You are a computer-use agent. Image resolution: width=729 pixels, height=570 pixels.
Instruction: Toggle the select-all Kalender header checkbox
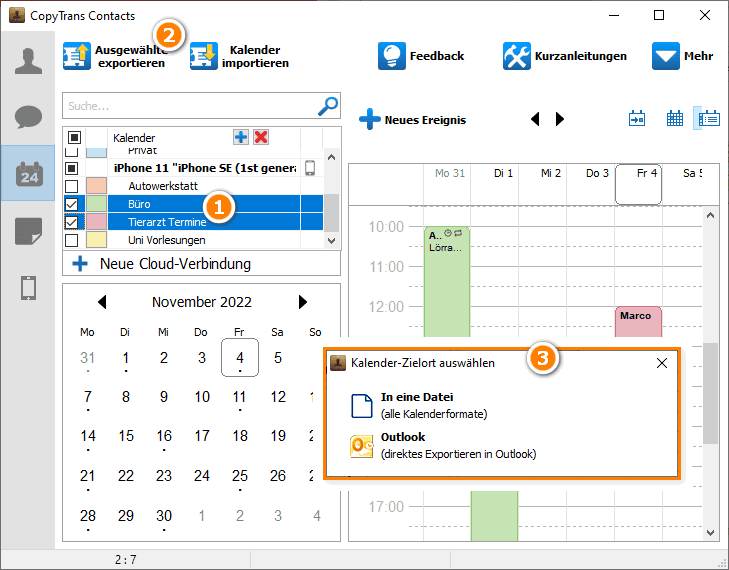[74, 138]
